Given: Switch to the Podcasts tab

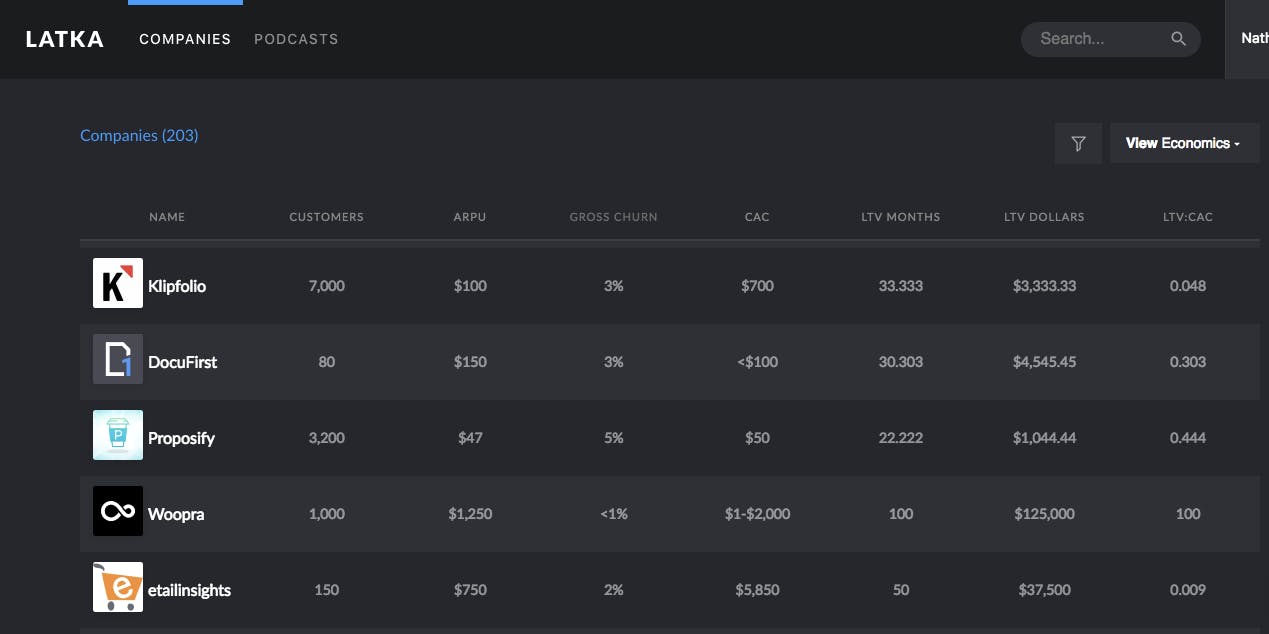Looking at the screenshot, I should [x=296, y=39].
